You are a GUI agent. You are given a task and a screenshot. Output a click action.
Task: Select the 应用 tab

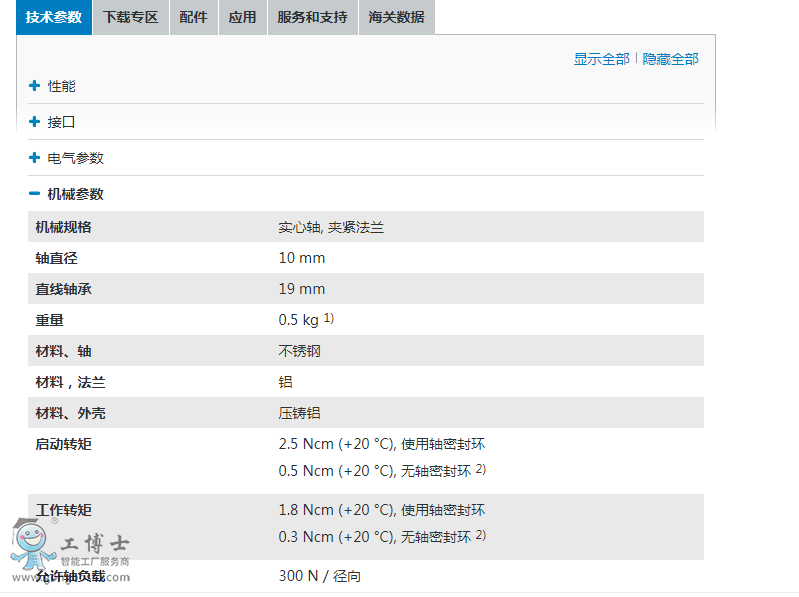tap(242, 17)
